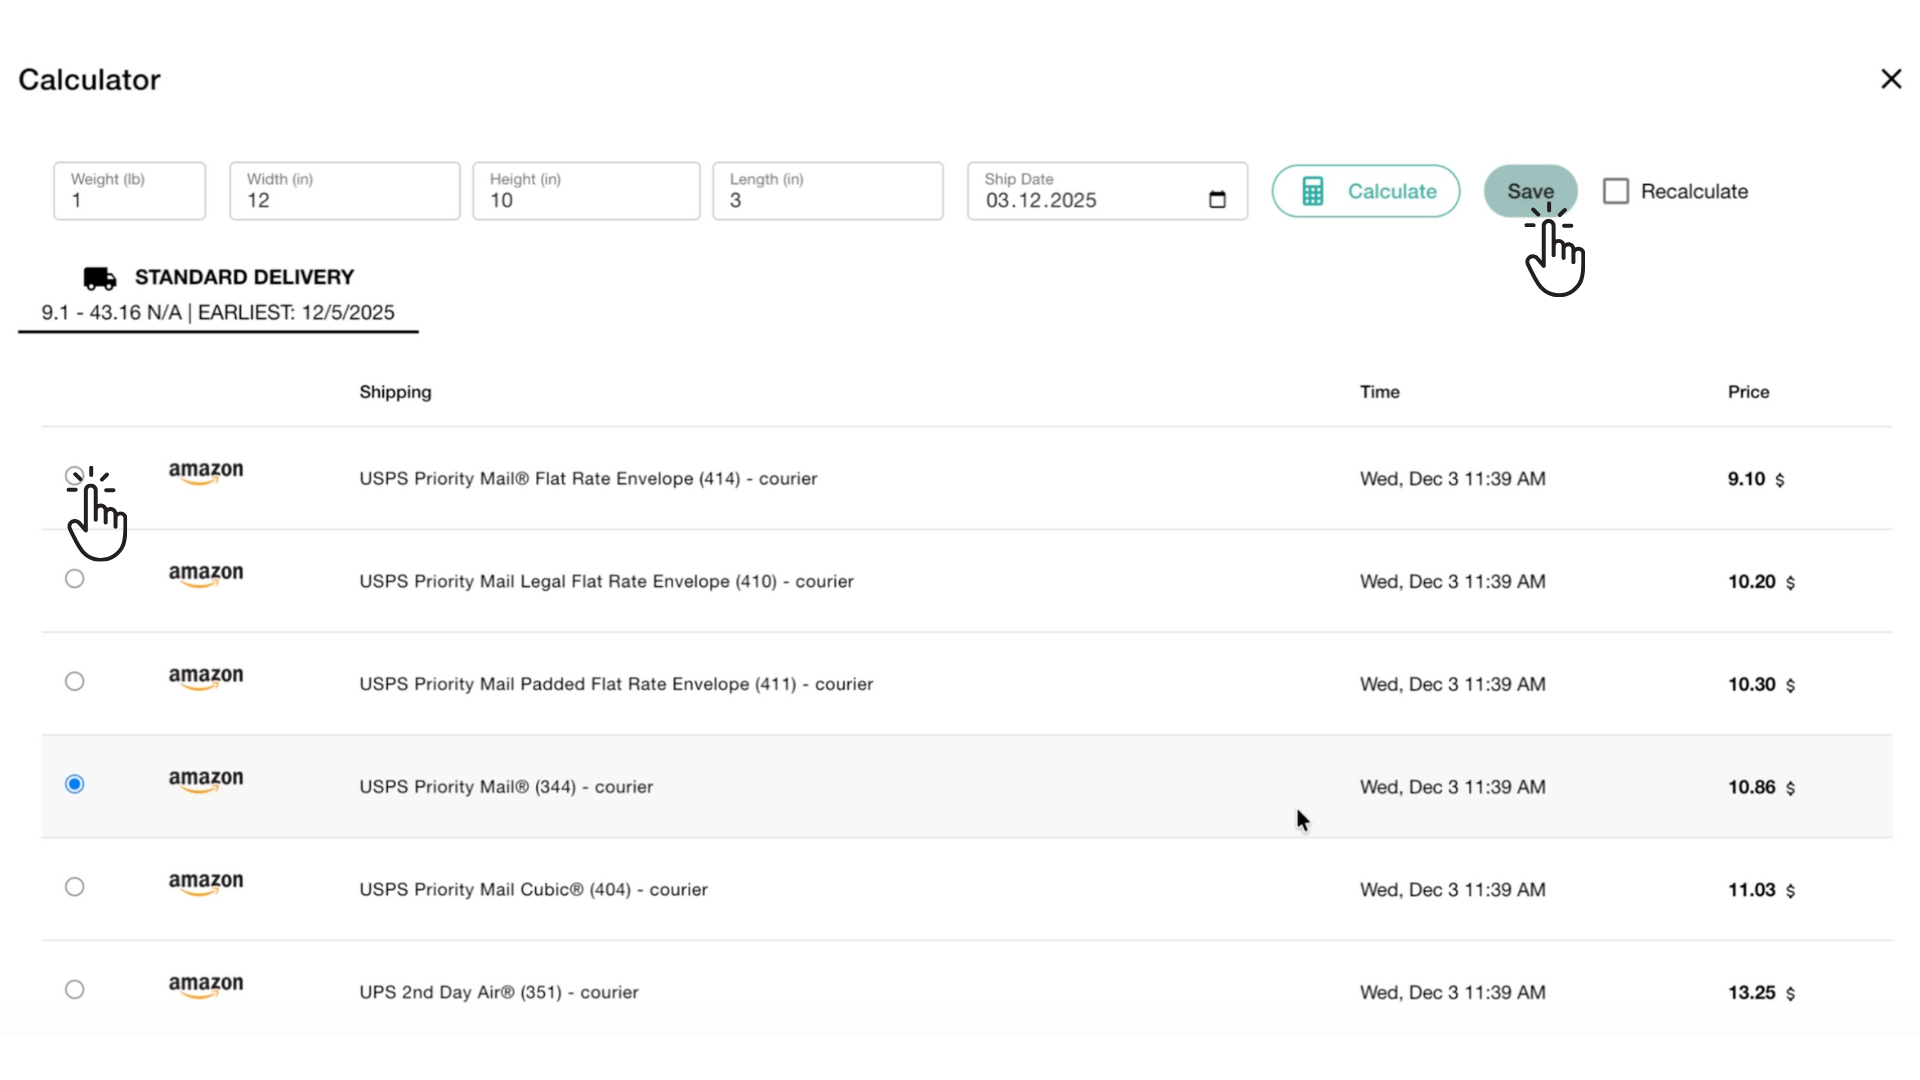1920x1080 pixels.
Task: Enable the Recalculate checkbox
Action: coord(1616,190)
